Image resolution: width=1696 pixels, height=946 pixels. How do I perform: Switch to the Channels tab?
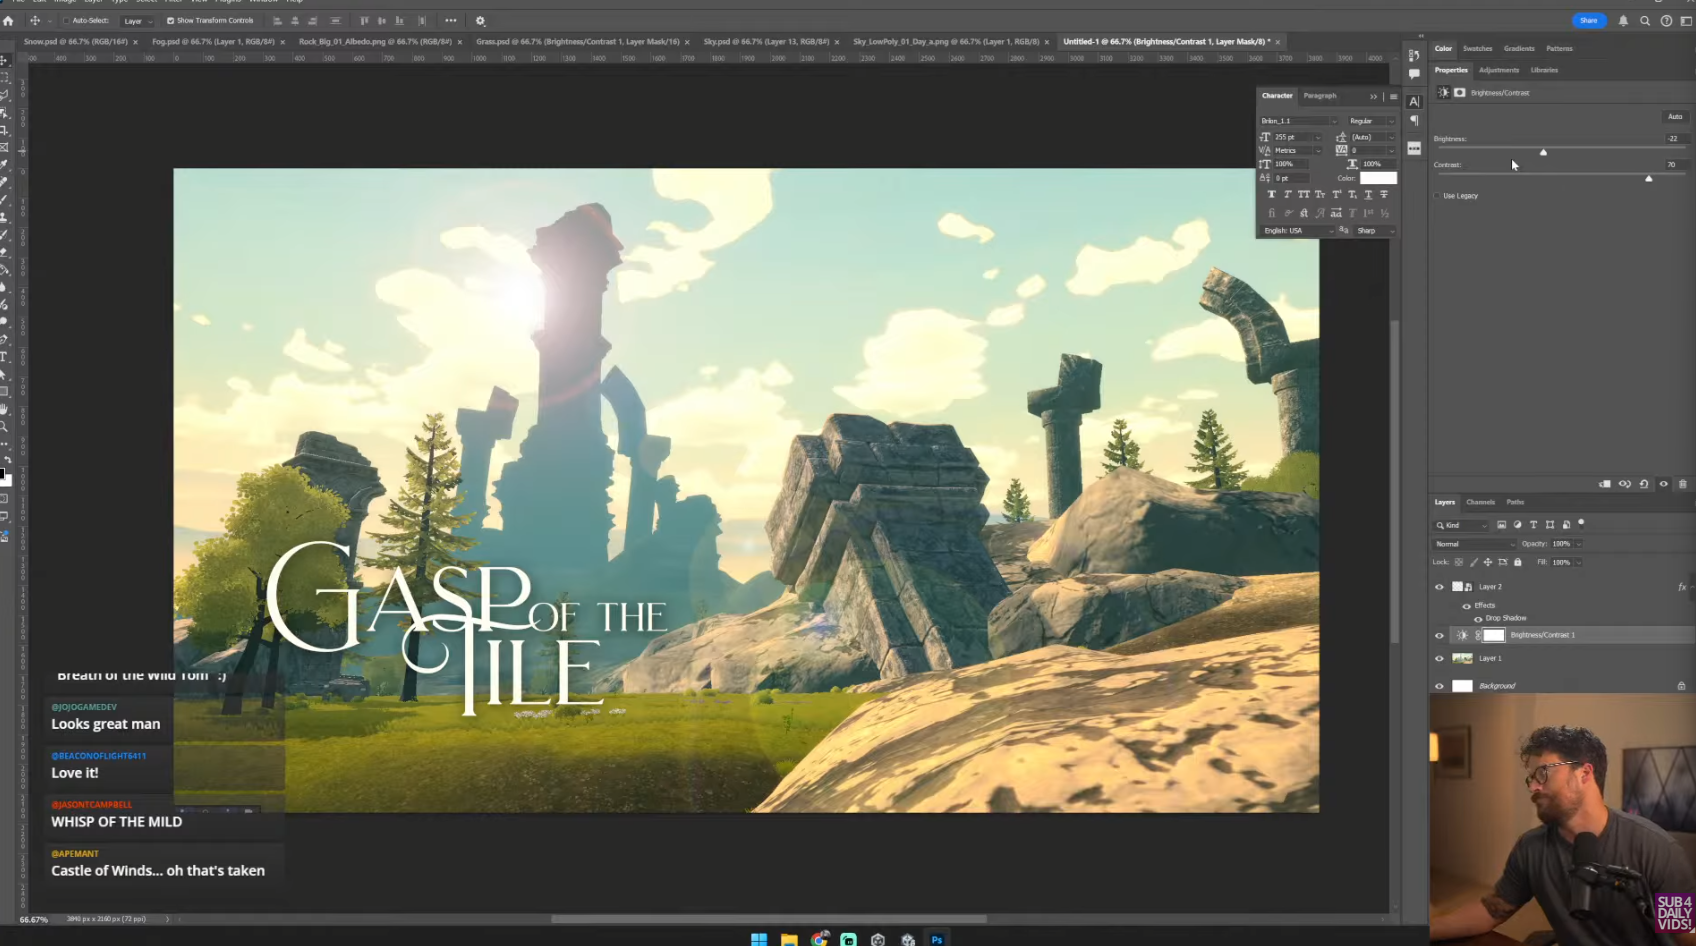click(1480, 502)
